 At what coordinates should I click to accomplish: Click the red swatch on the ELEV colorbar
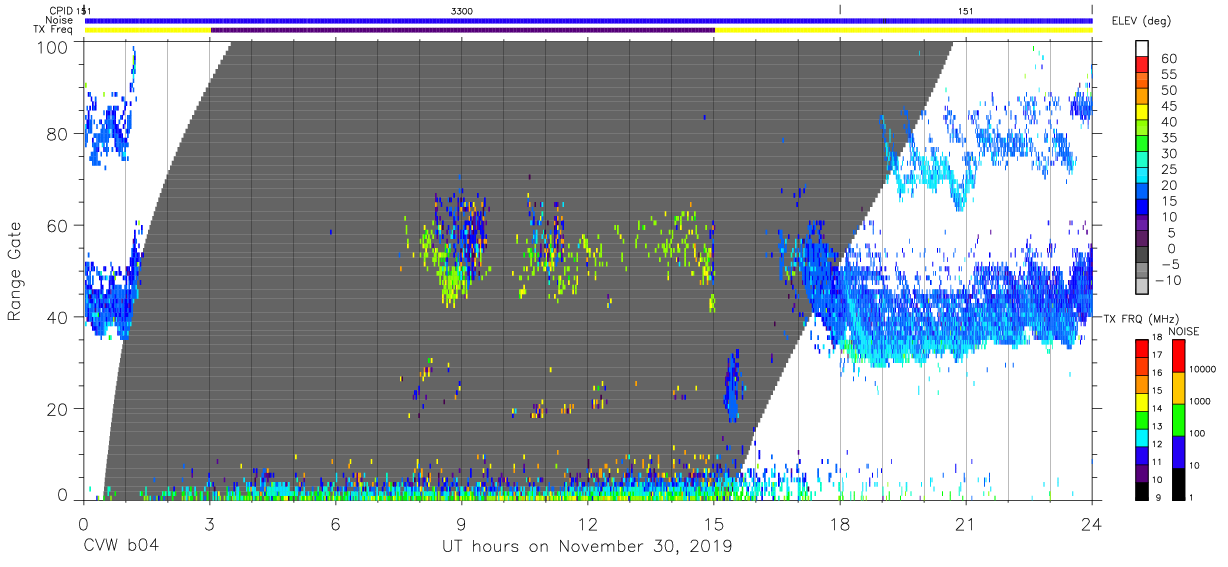(1141, 66)
